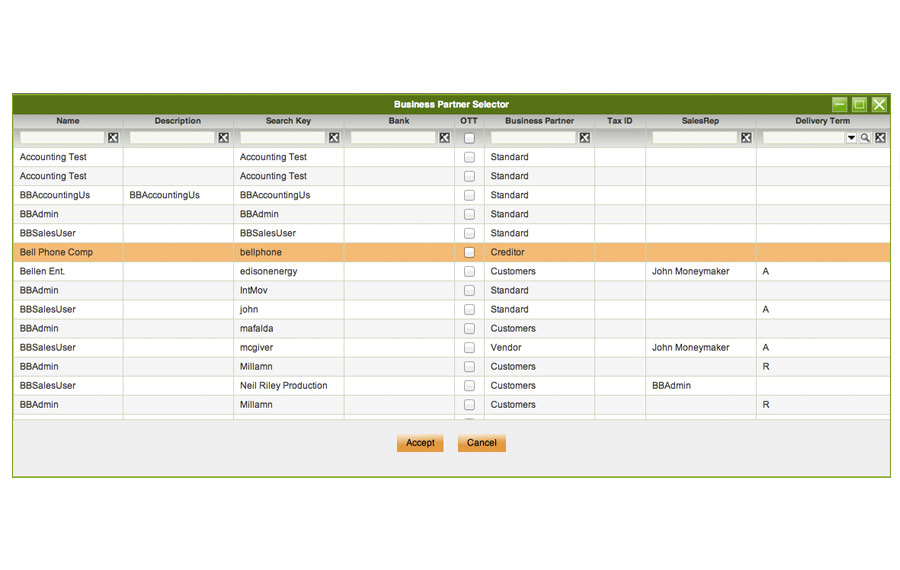Image resolution: width=900 pixels, height=570 pixels.
Task: Clear the Description filter field
Action: (x=223, y=138)
